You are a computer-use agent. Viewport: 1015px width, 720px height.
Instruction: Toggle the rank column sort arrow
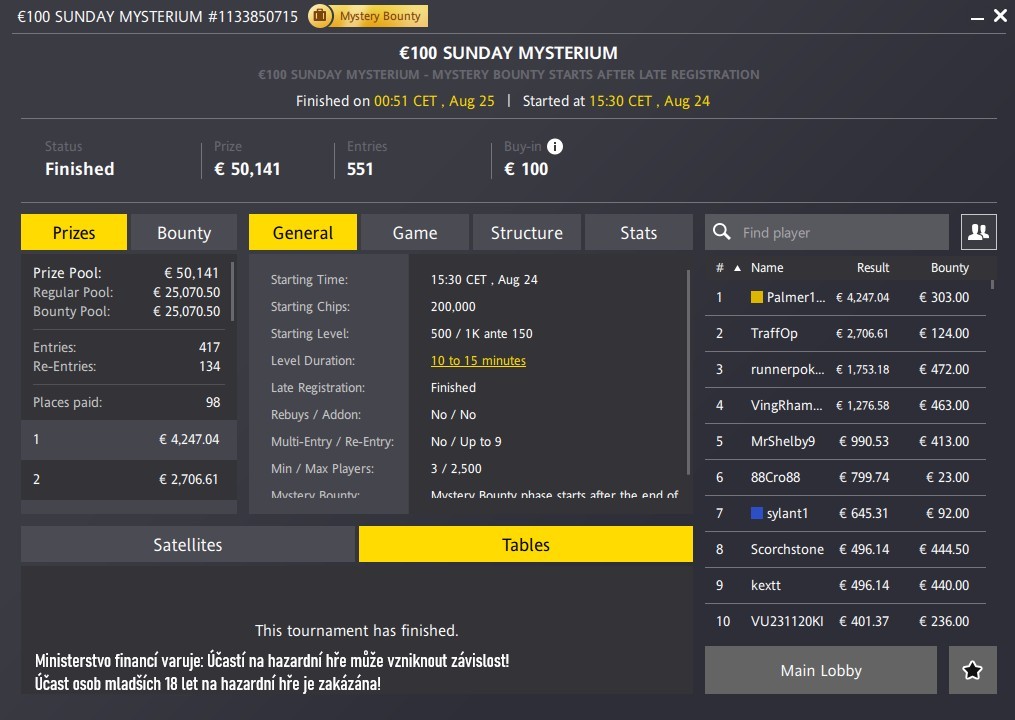(x=737, y=267)
